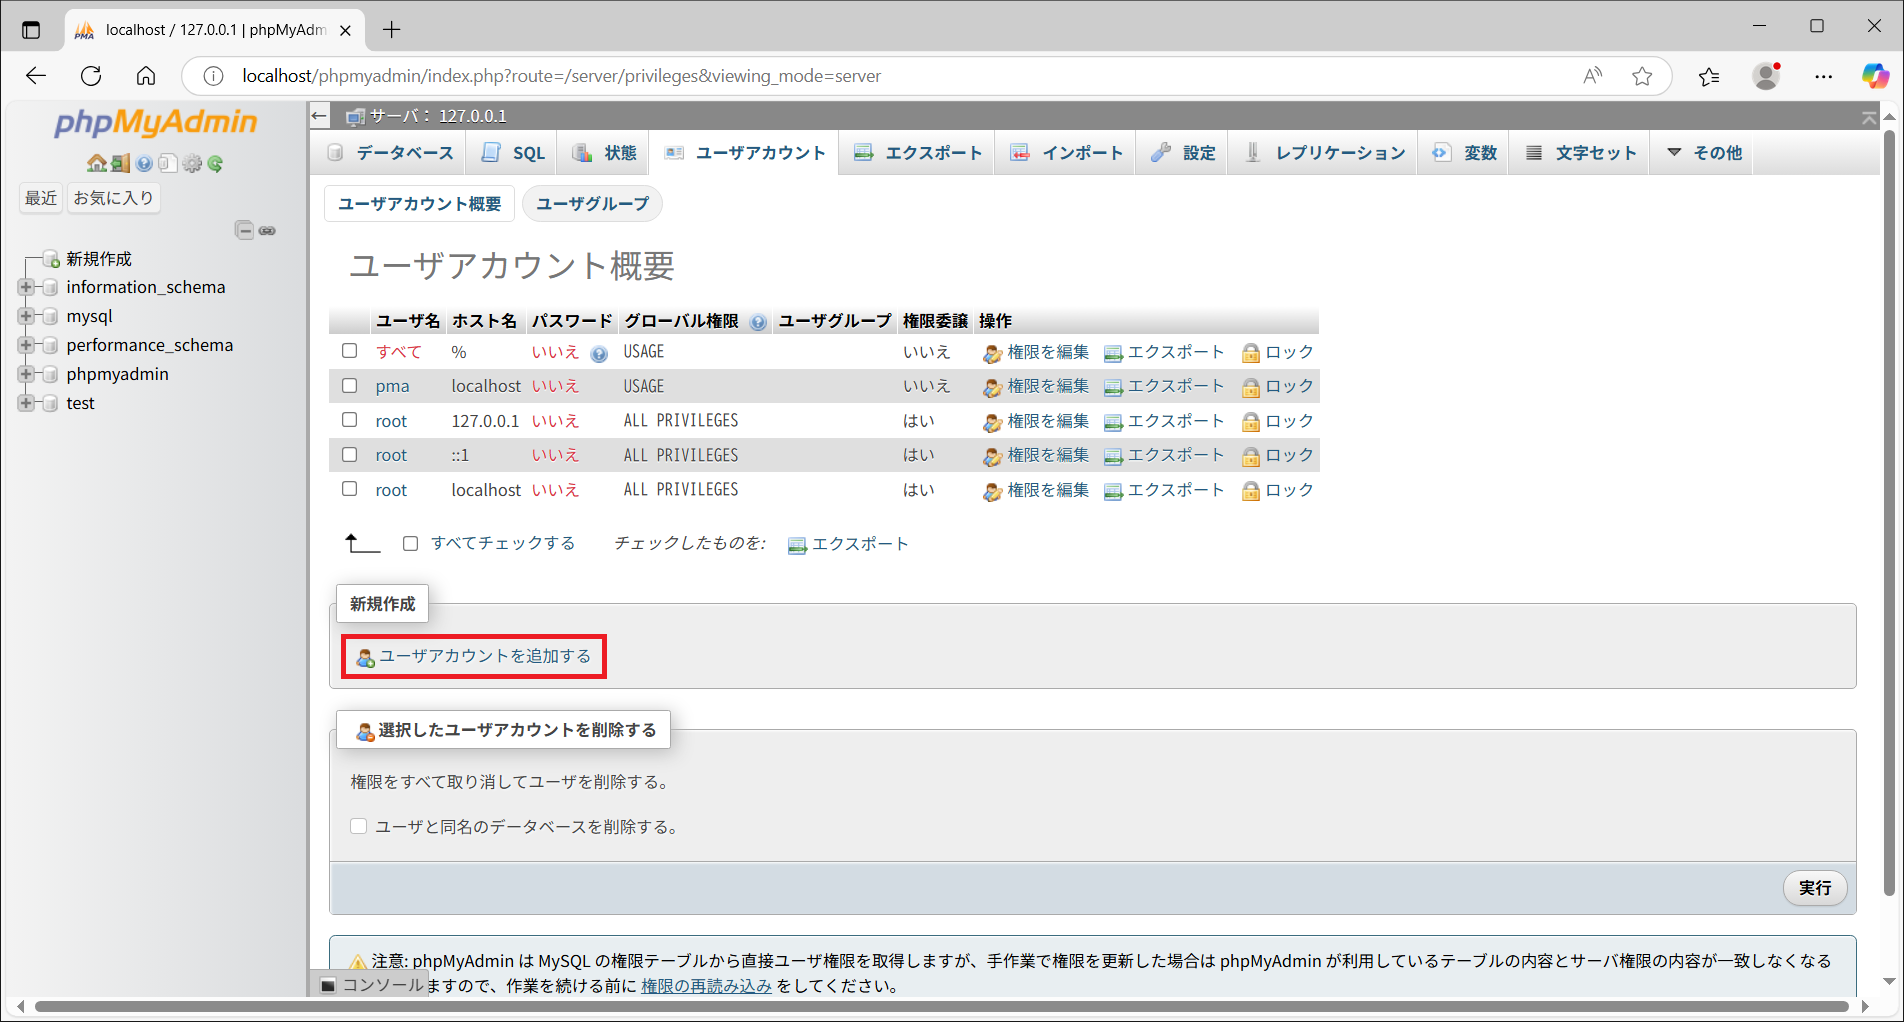Open phpMyAdmin documentation help icon
The image size is (1904, 1022).
[144, 163]
